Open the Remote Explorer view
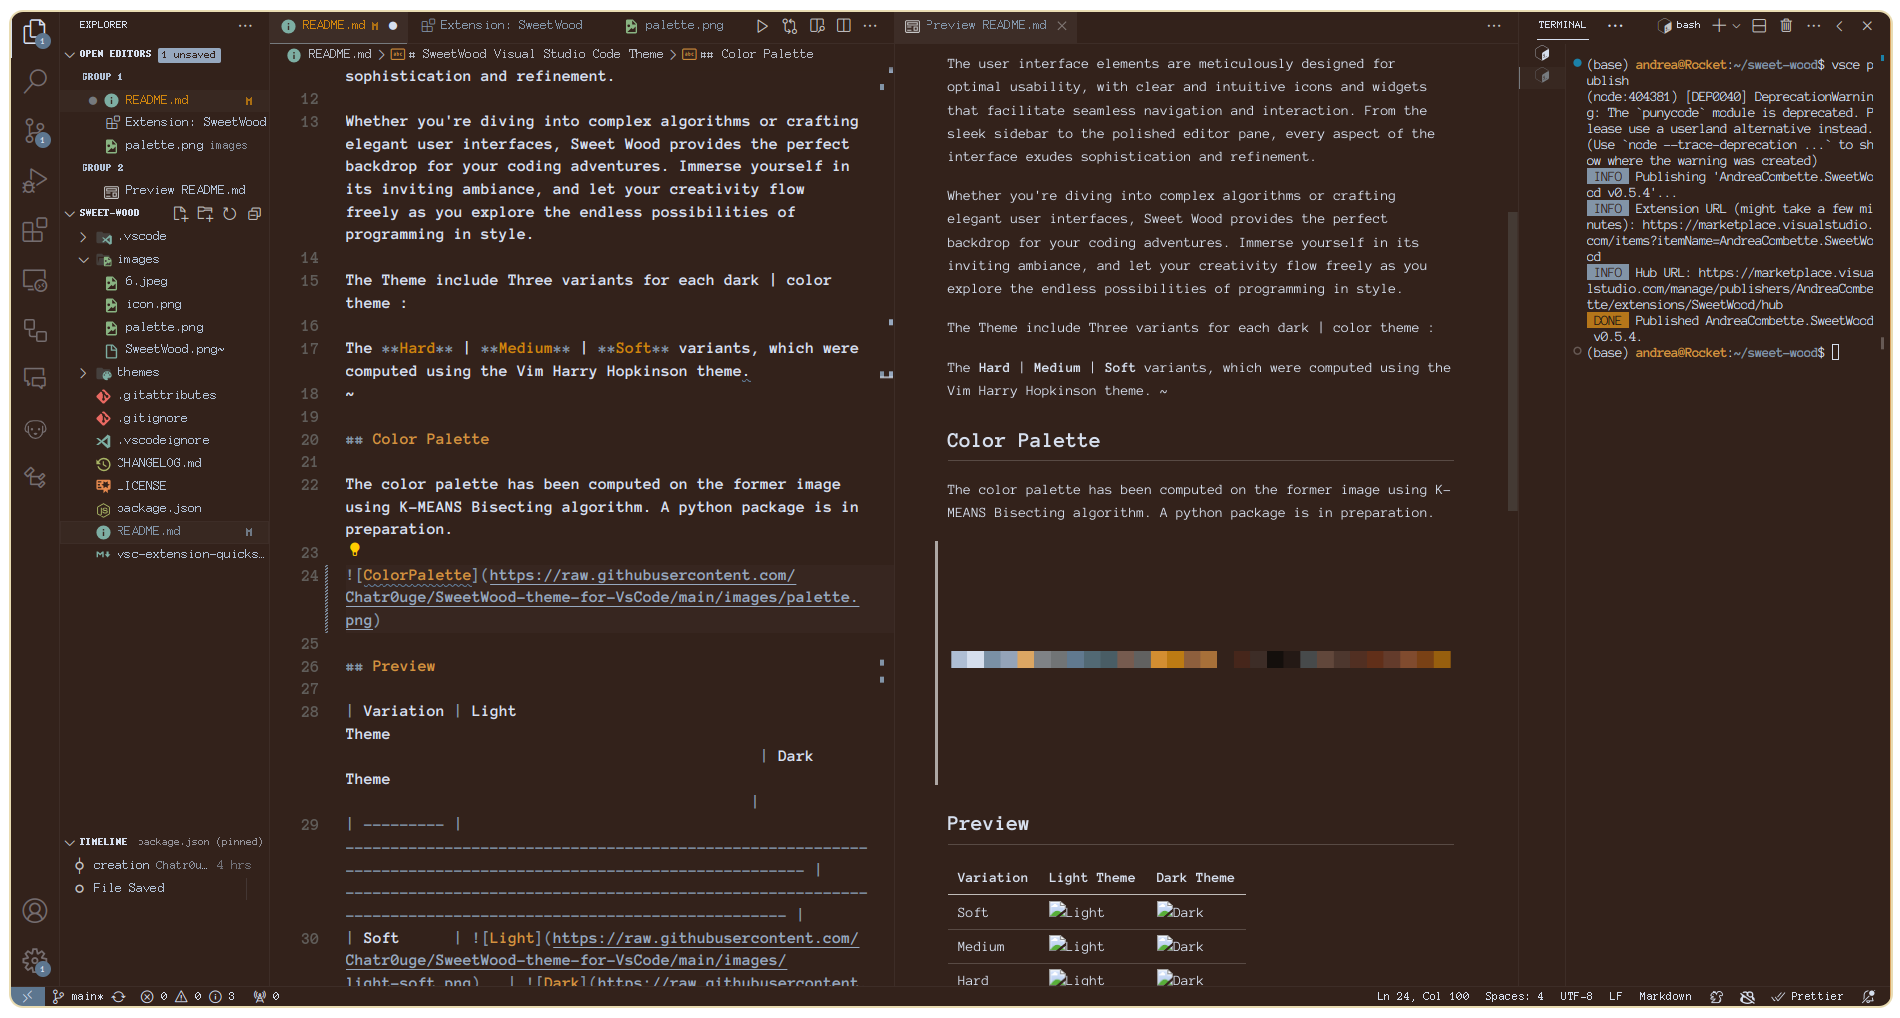This screenshot has height=1018, width=1900. pos(35,281)
